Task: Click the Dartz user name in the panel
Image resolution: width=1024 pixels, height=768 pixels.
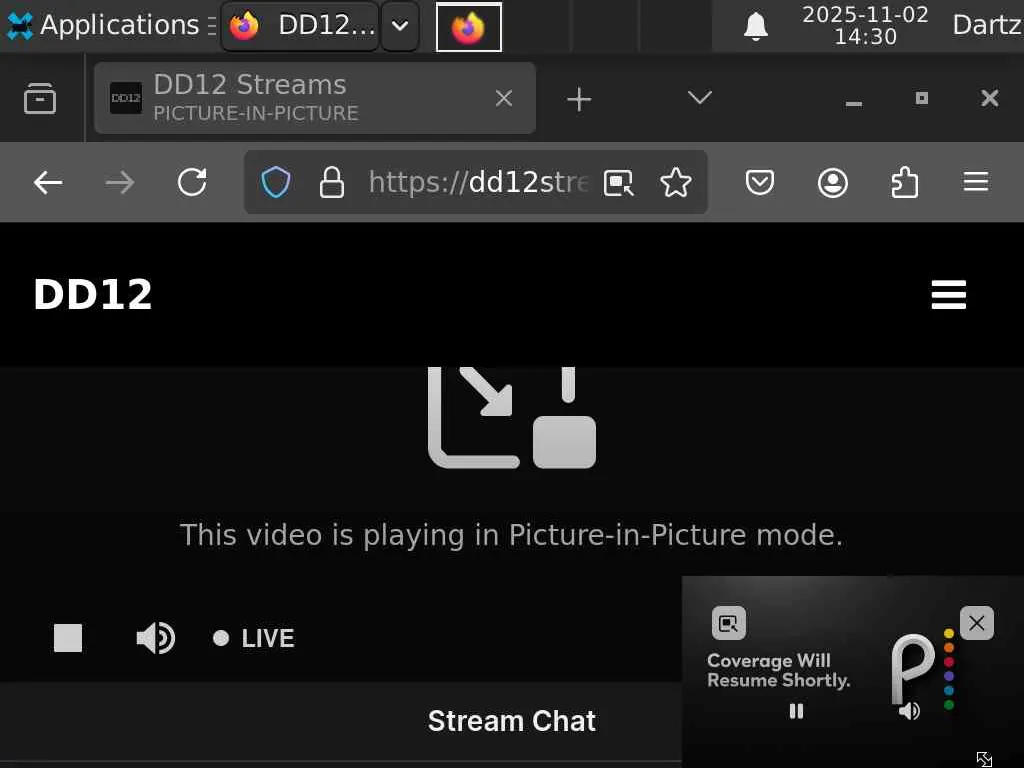Action: click(987, 25)
